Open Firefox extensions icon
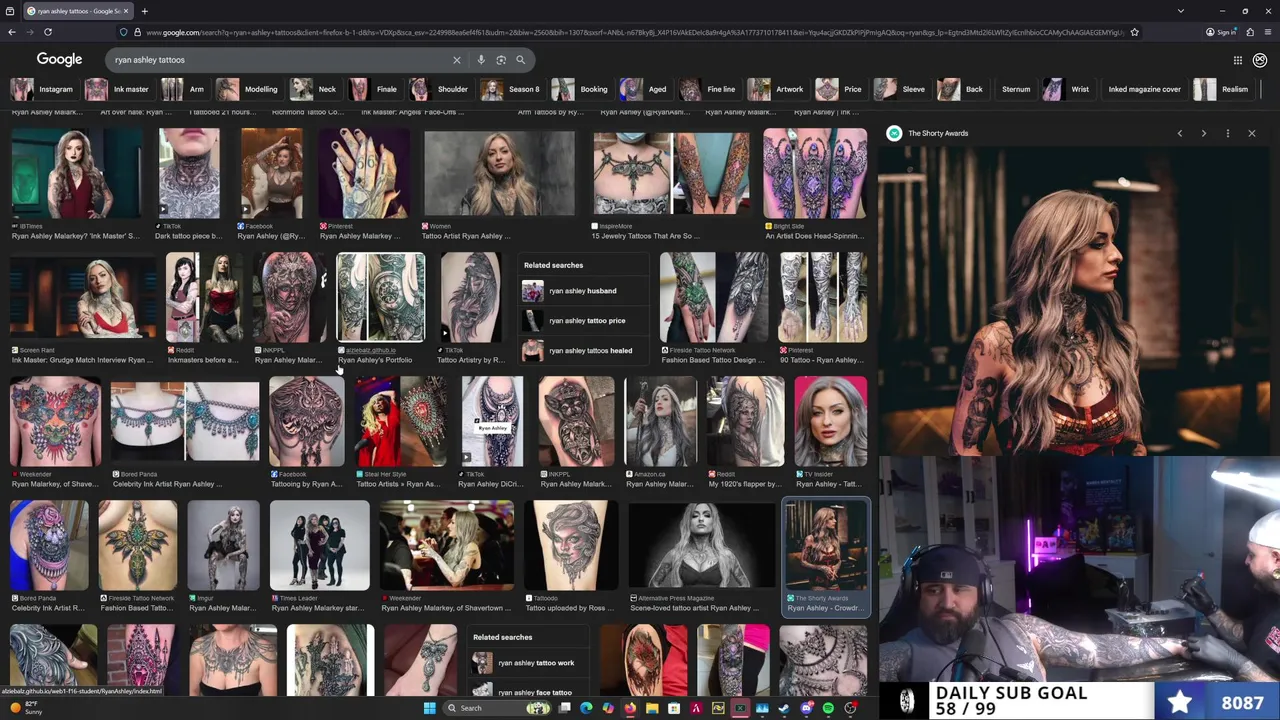The image size is (1280, 720). coord(1250,32)
